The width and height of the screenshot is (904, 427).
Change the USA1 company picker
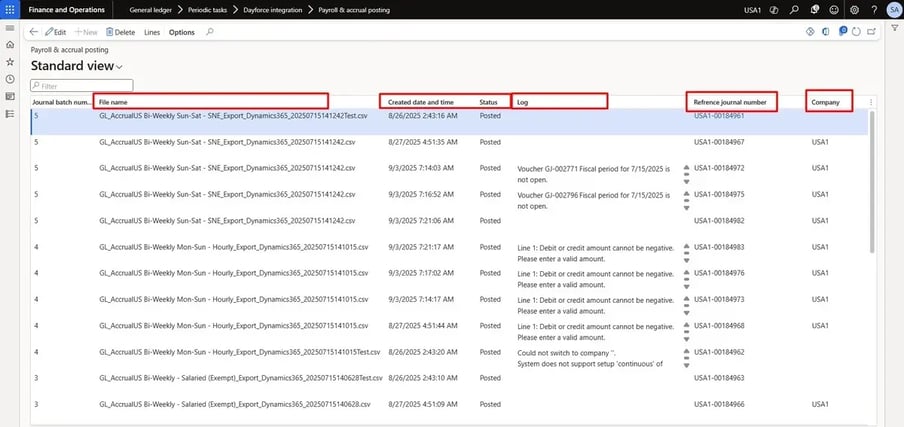click(752, 10)
